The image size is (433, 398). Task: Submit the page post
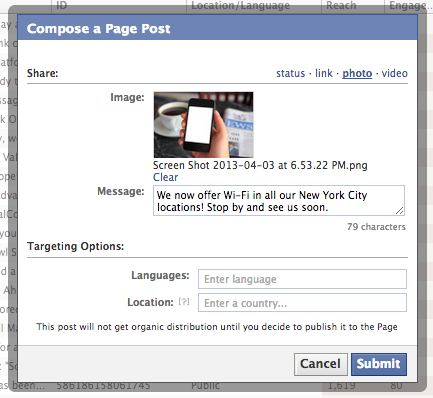379,364
